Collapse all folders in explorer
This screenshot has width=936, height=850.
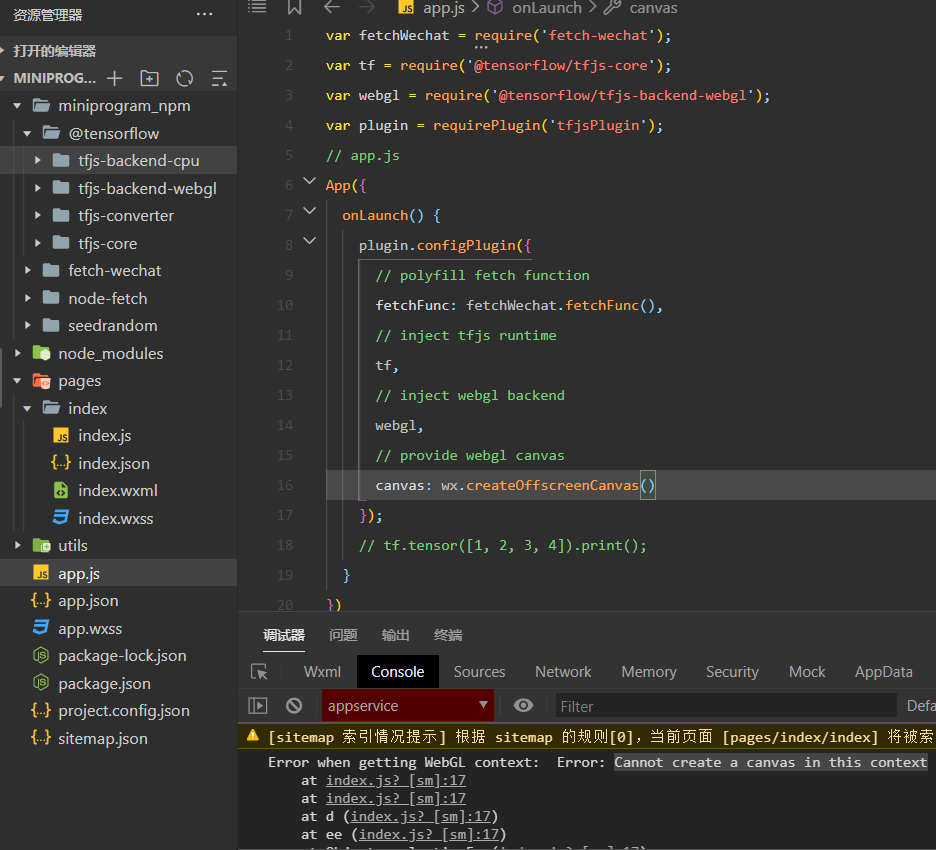click(219, 78)
